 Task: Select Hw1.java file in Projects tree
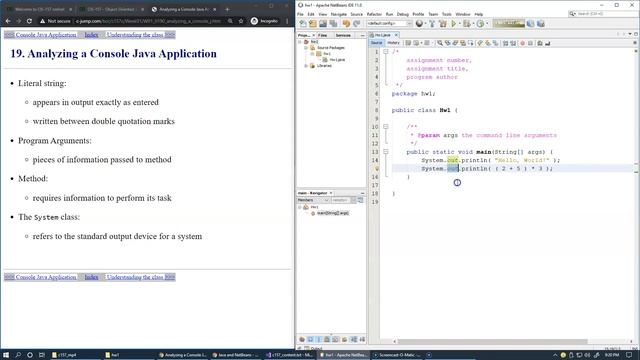(x=337, y=60)
